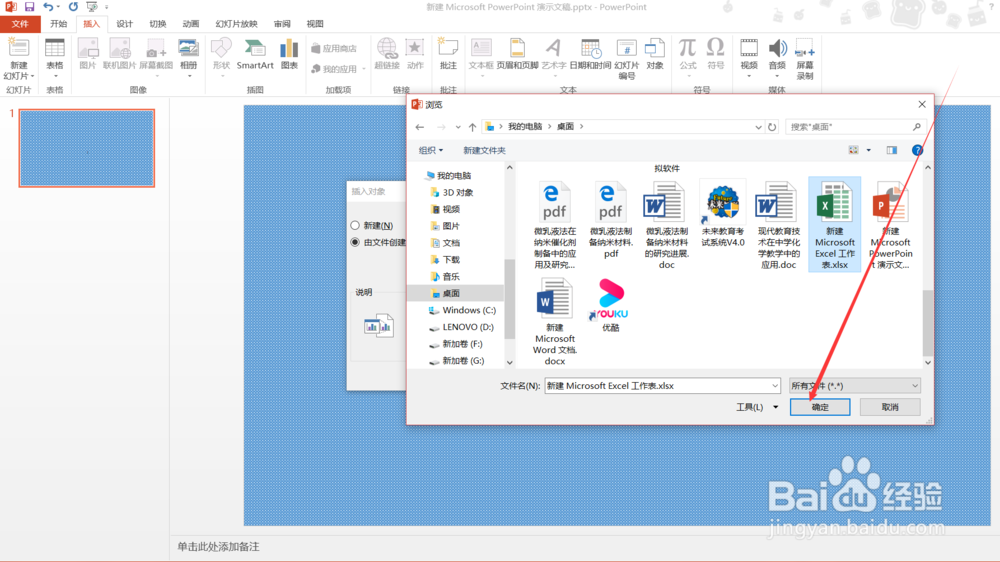This screenshot has width=1000, height=562.
Task: Click the Save icon in quick access toolbar
Action: [29, 6]
